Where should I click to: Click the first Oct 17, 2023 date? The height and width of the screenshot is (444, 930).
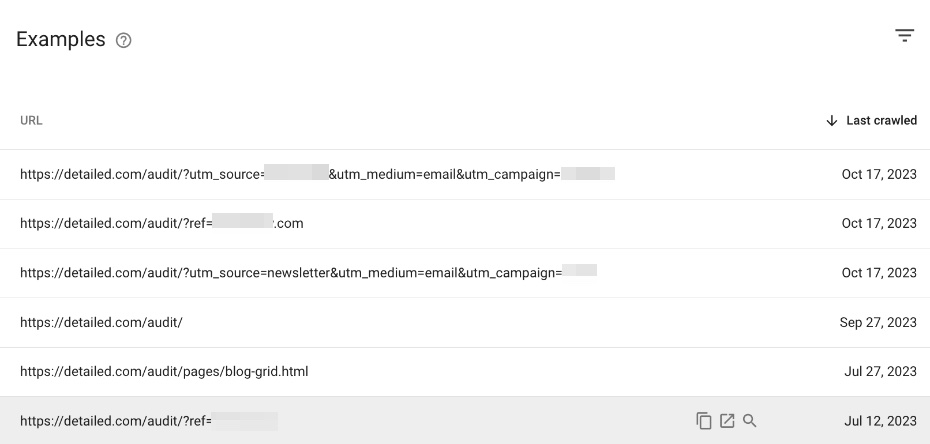(879, 174)
